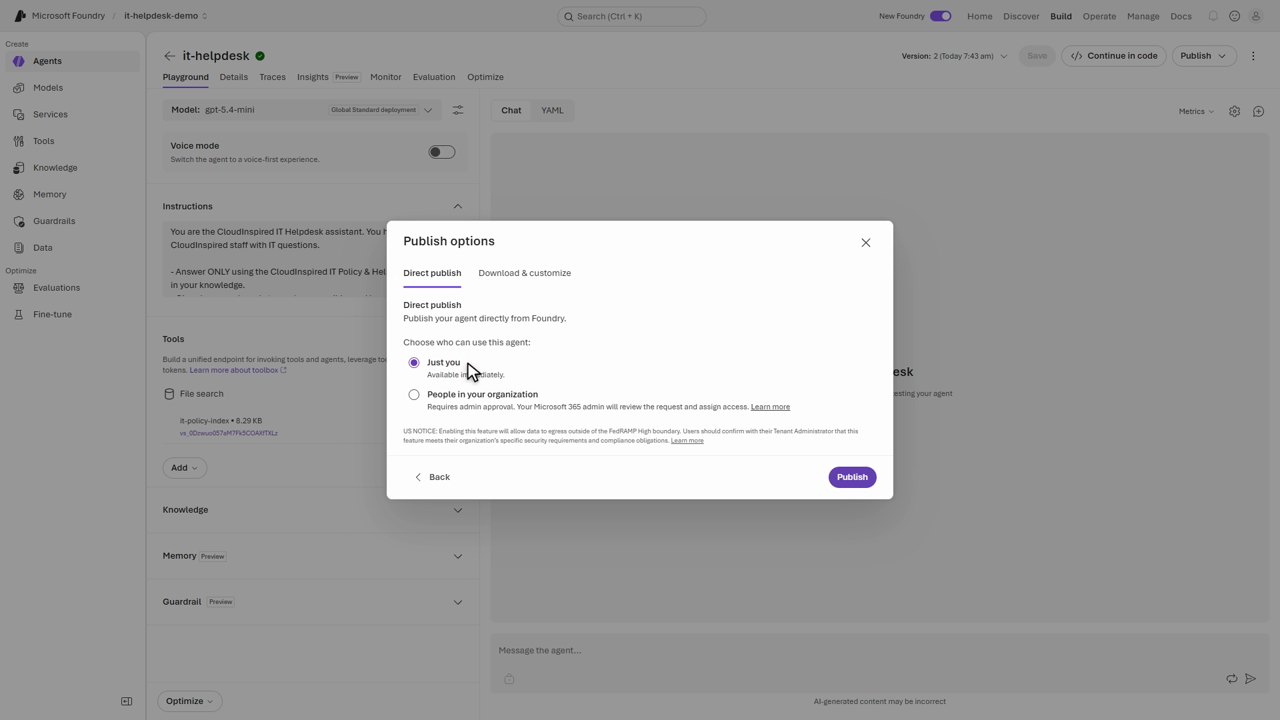
Task: Open the Metrics dropdown
Action: [x=1196, y=111]
